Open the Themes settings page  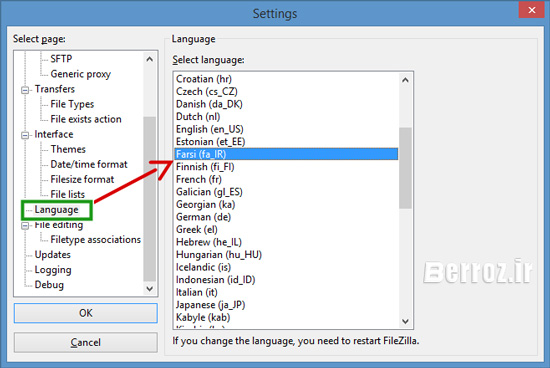coord(68,149)
